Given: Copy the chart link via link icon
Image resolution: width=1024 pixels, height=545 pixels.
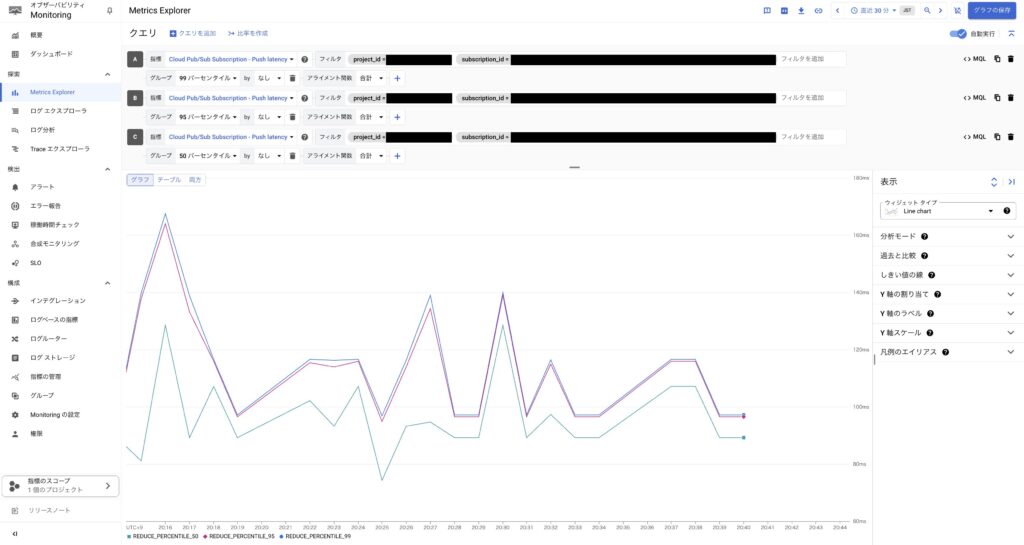Looking at the screenshot, I should coord(818,10).
